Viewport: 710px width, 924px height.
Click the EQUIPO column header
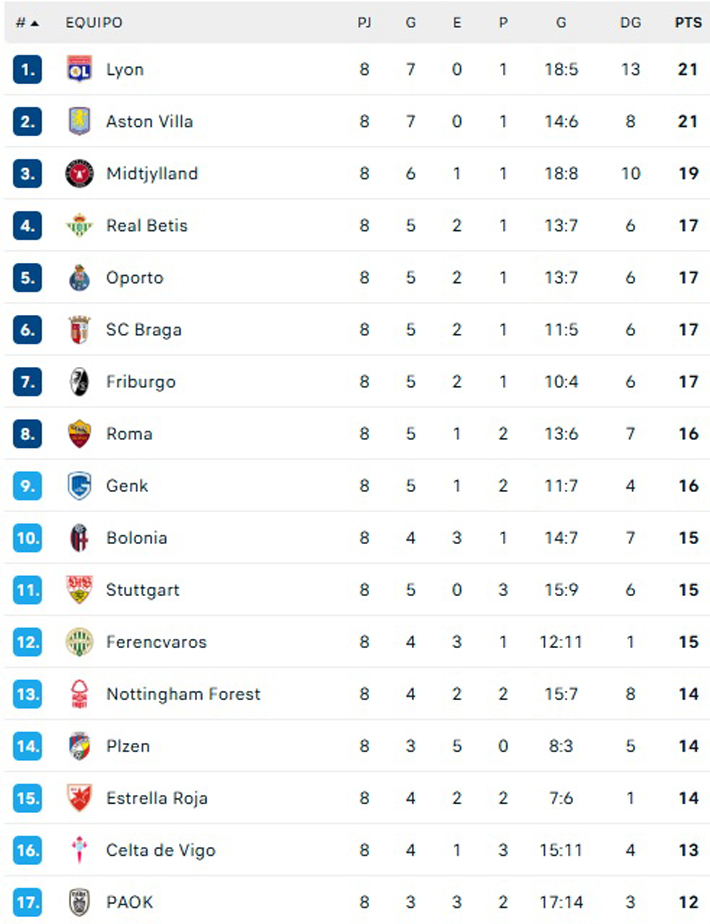(94, 22)
